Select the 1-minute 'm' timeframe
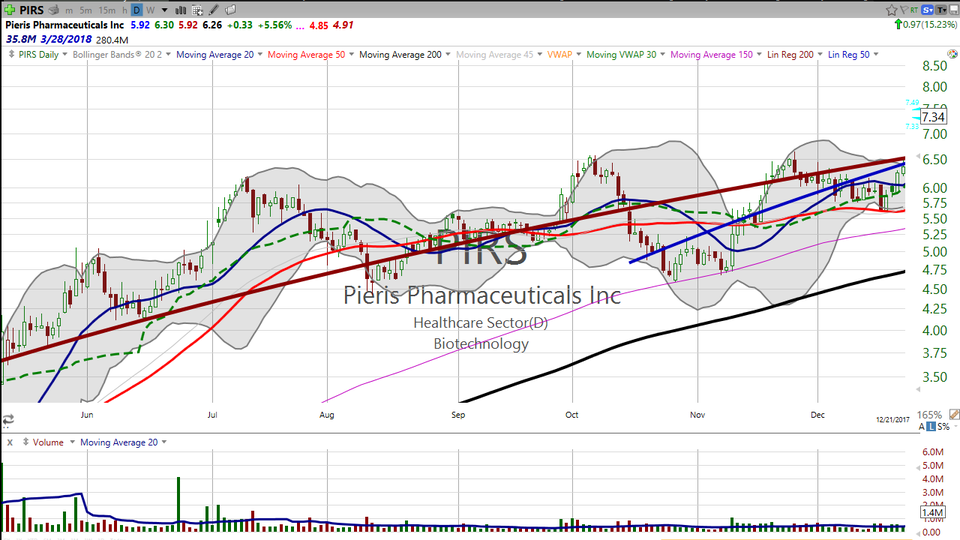Viewport: 960px width, 540px height. click(x=69, y=10)
